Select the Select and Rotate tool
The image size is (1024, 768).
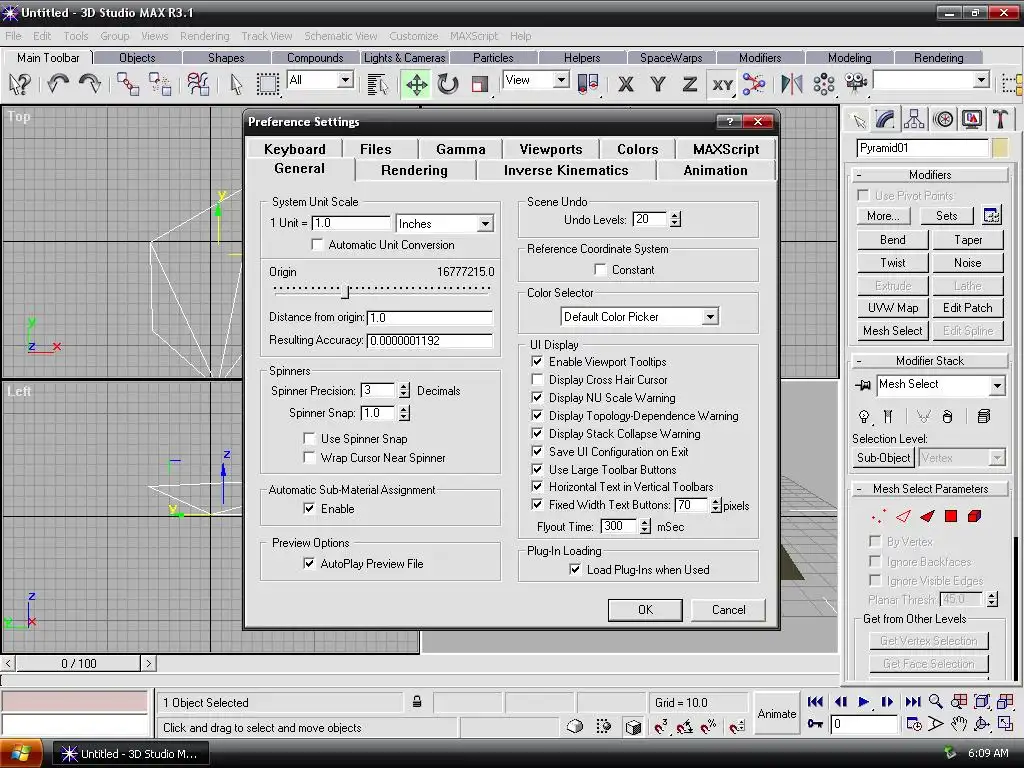tap(448, 84)
